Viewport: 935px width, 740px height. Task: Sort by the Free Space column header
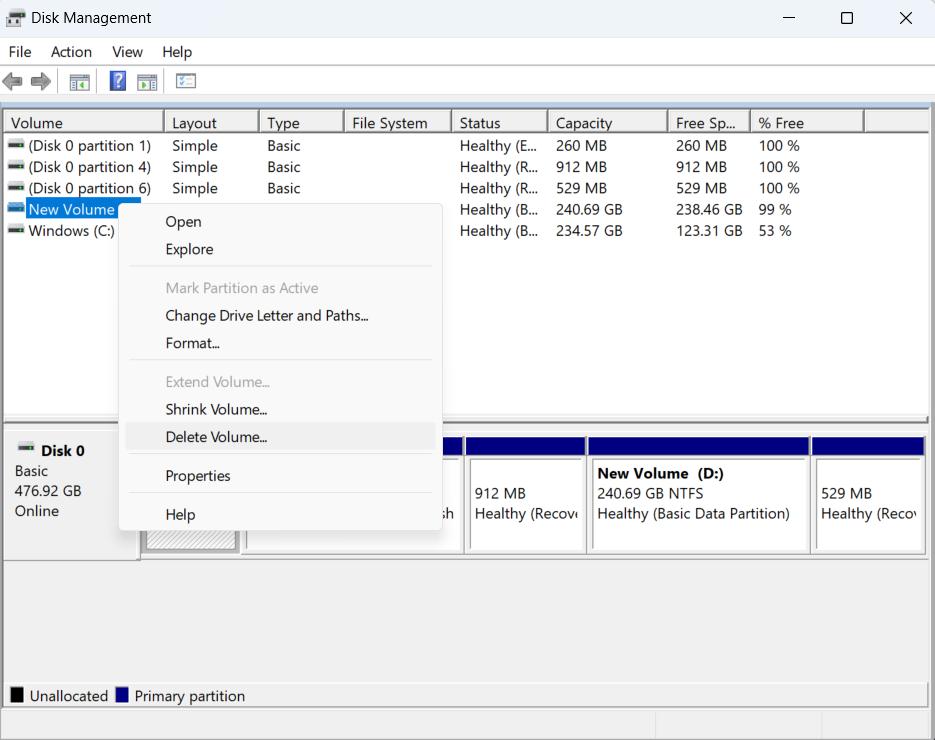tap(709, 123)
